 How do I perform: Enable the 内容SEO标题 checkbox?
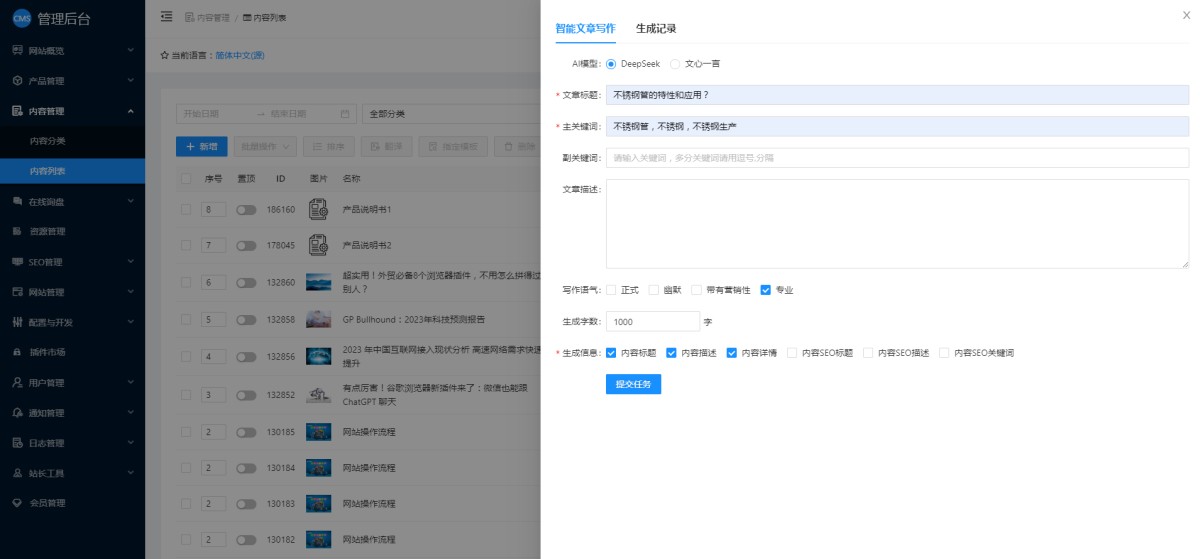792,353
